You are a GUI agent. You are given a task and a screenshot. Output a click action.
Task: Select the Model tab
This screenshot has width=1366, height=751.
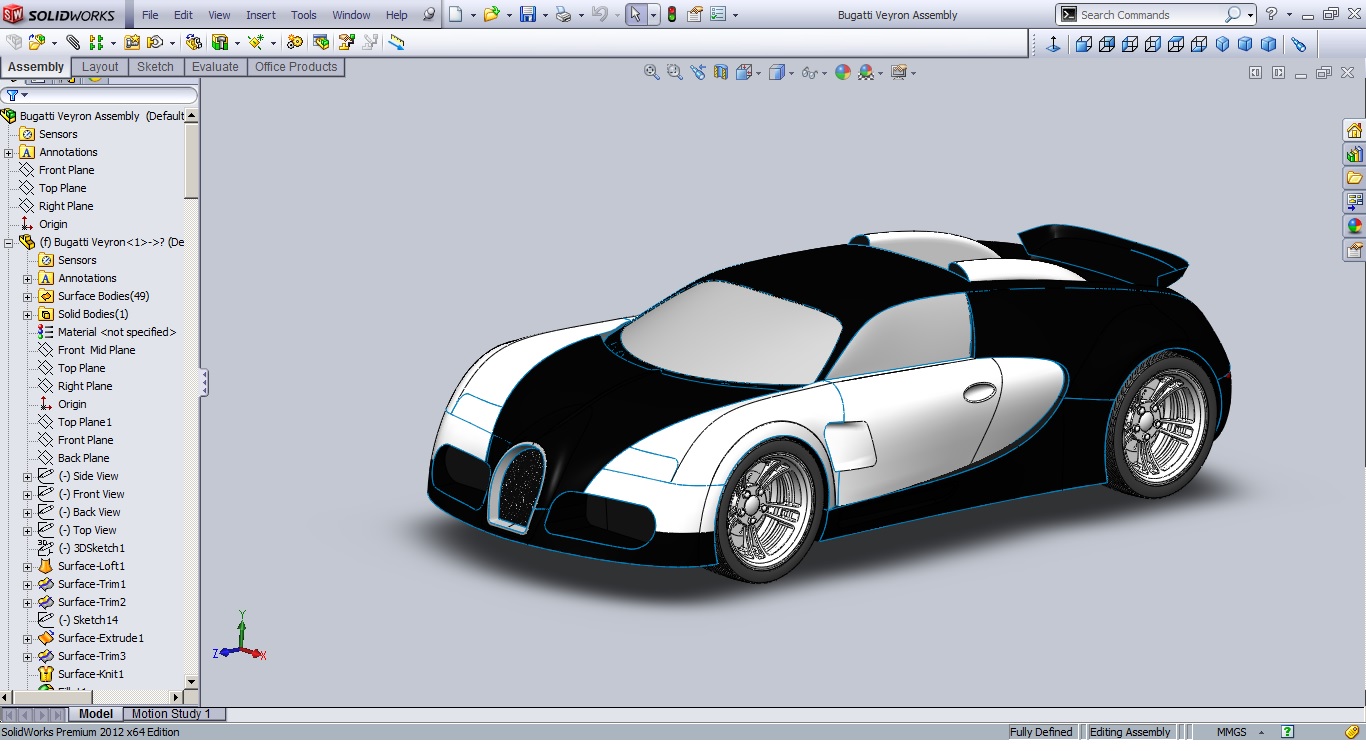point(96,714)
